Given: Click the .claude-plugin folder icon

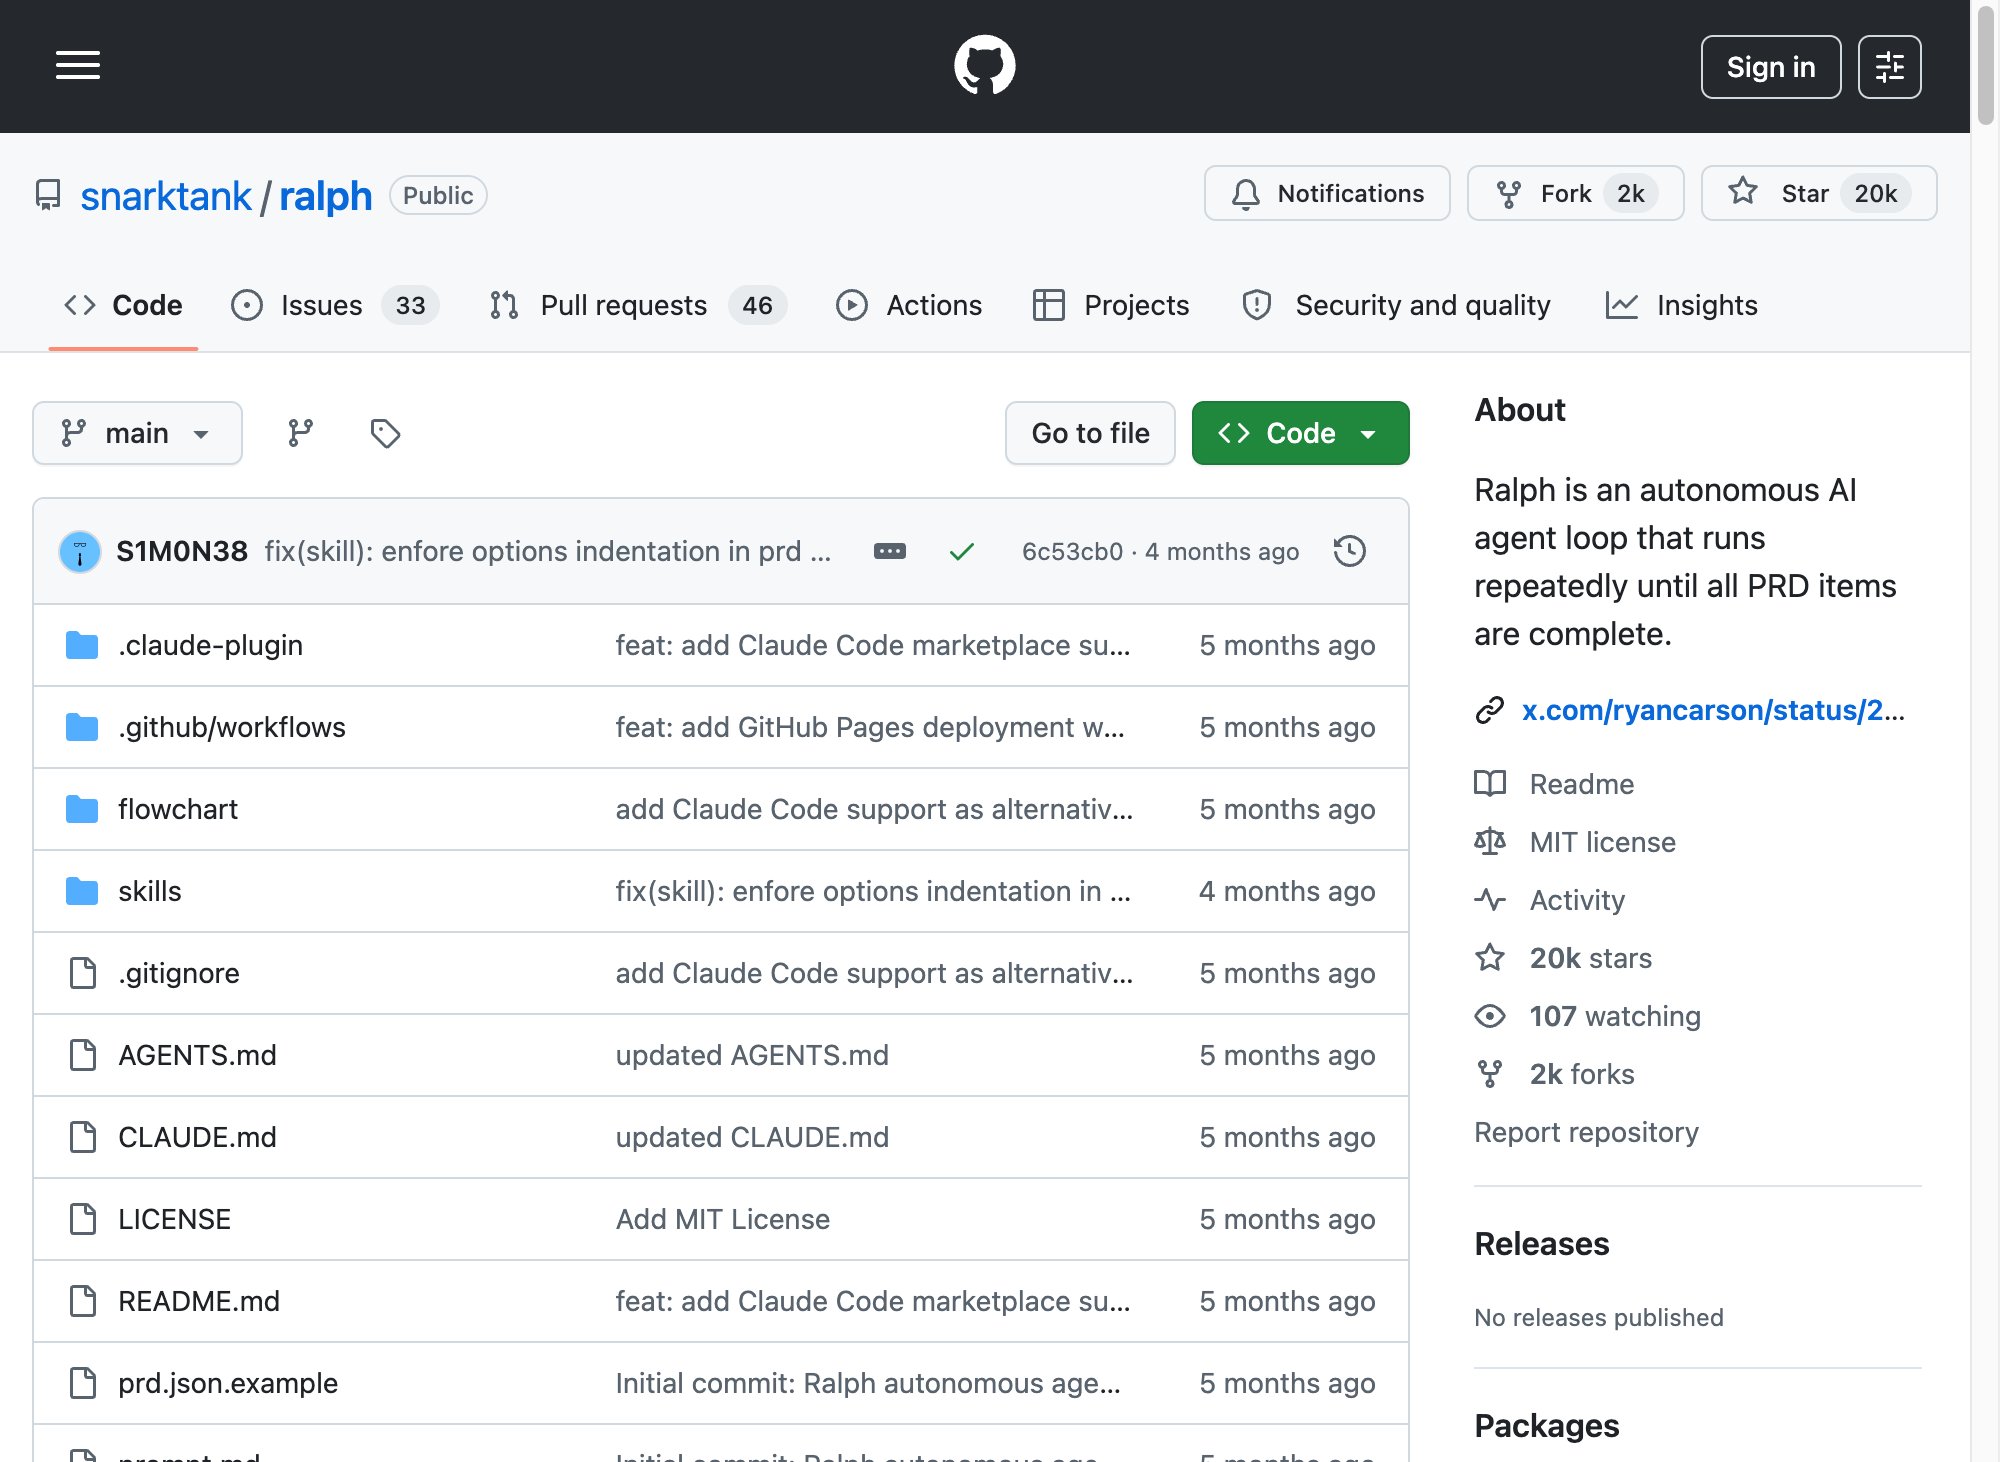Looking at the screenshot, I should coord(82,645).
